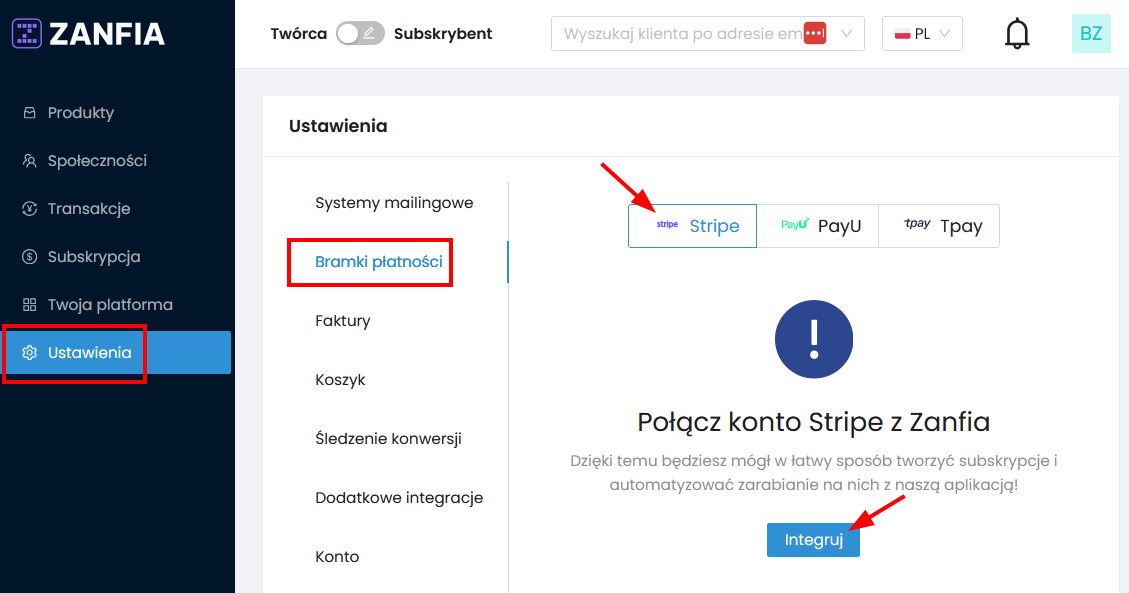Click the Ustawienia gear icon
This screenshot has width=1129, height=593.
[x=30, y=353]
